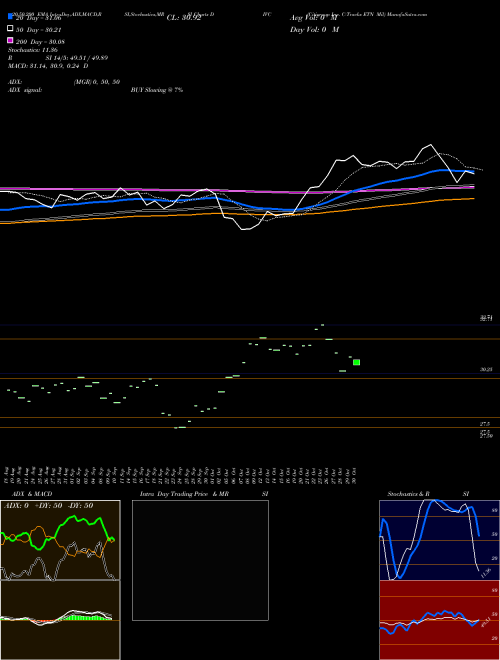Click 'Intra Day Trading Price & MR' title
Viewport: 500px width, 660px height.
tap(184, 494)
